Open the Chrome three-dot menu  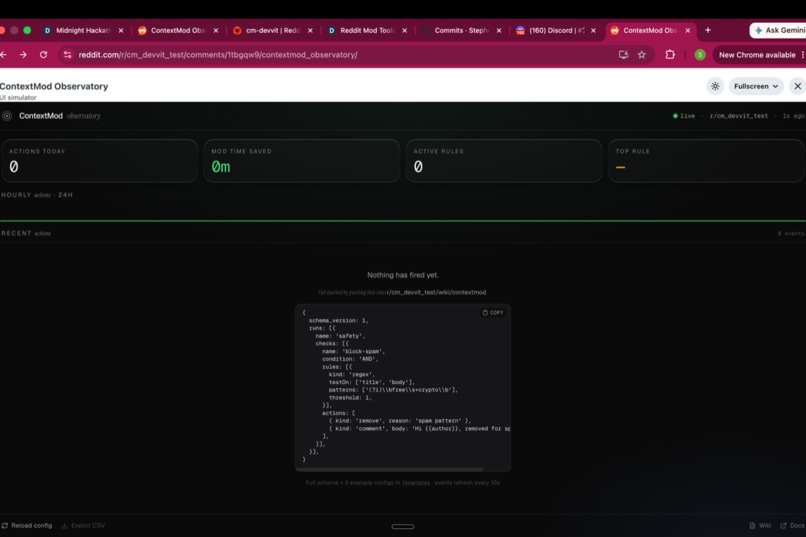click(802, 55)
